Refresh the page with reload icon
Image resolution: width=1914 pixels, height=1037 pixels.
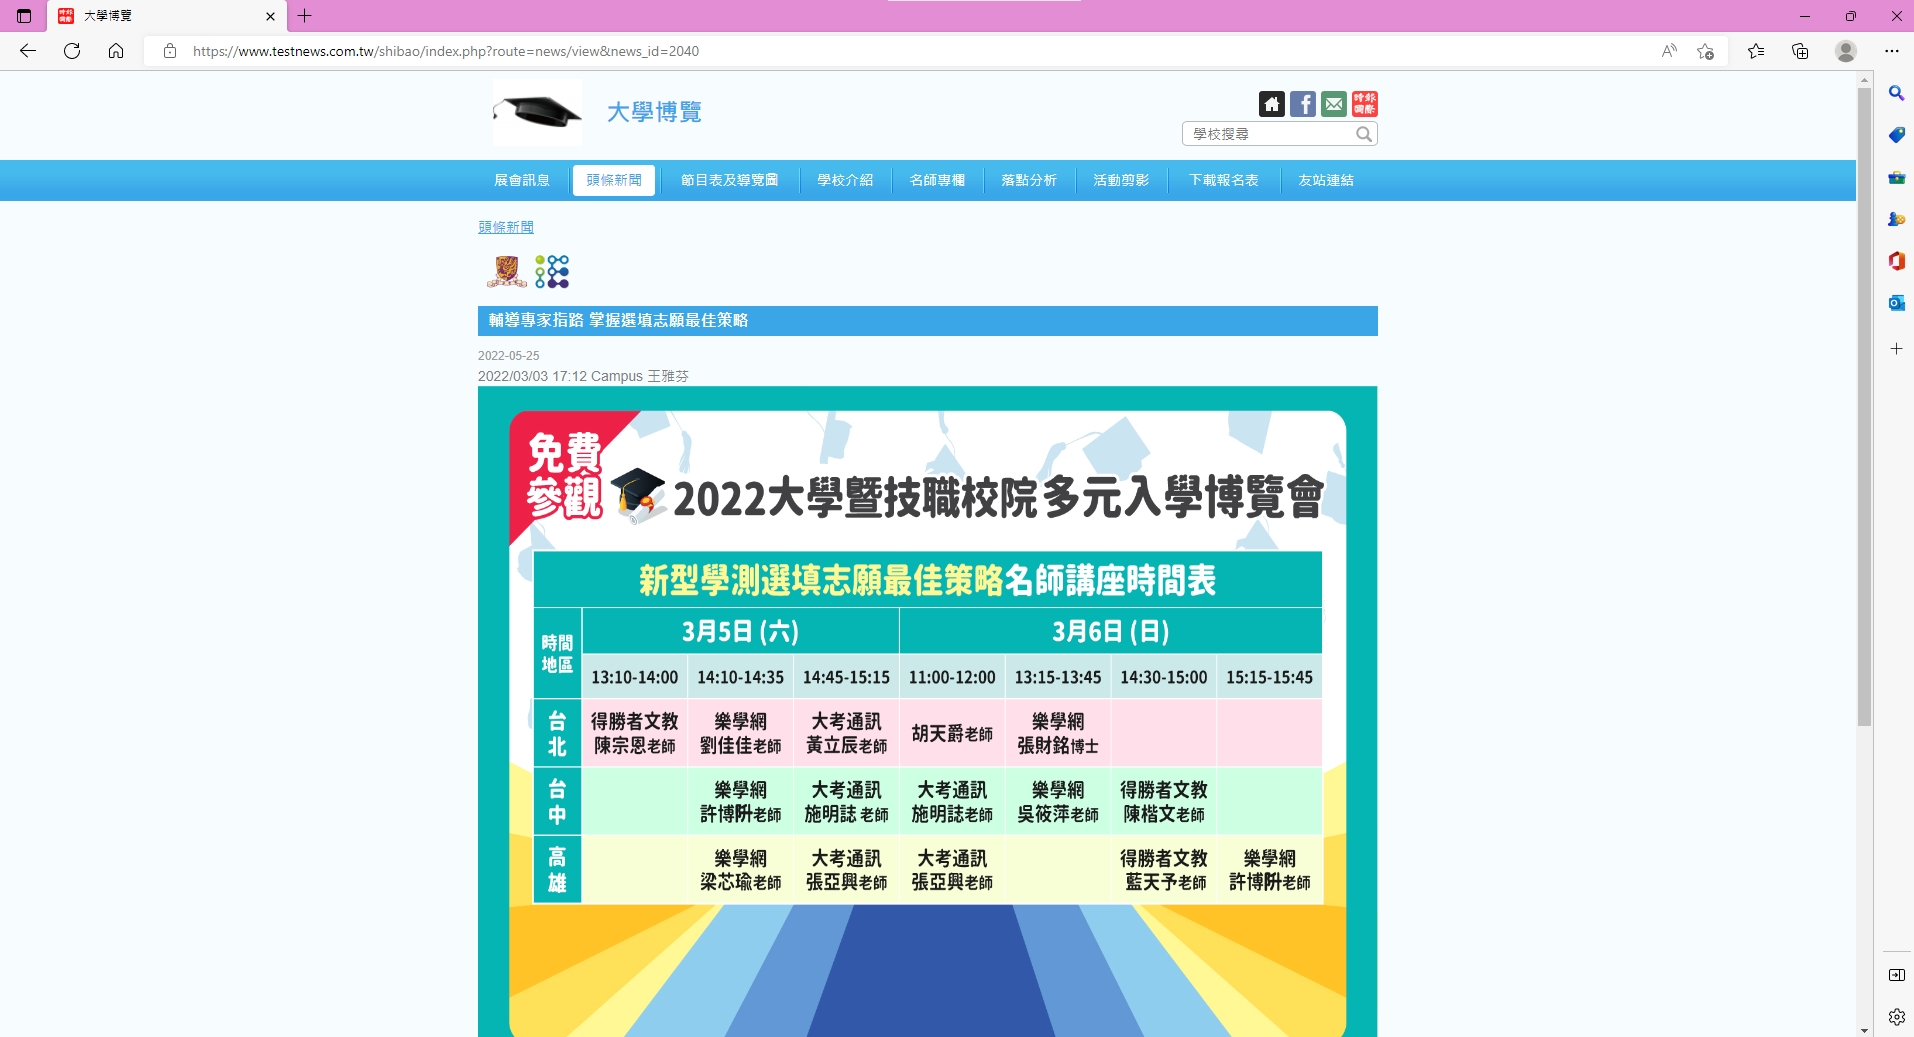(72, 51)
